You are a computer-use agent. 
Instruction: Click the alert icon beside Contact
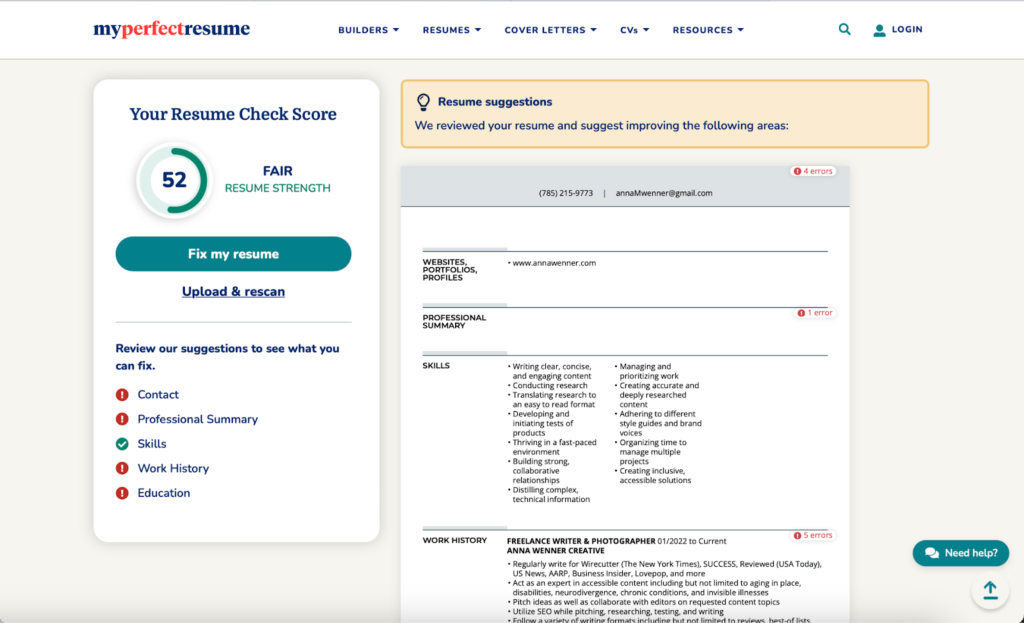[x=122, y=394]
